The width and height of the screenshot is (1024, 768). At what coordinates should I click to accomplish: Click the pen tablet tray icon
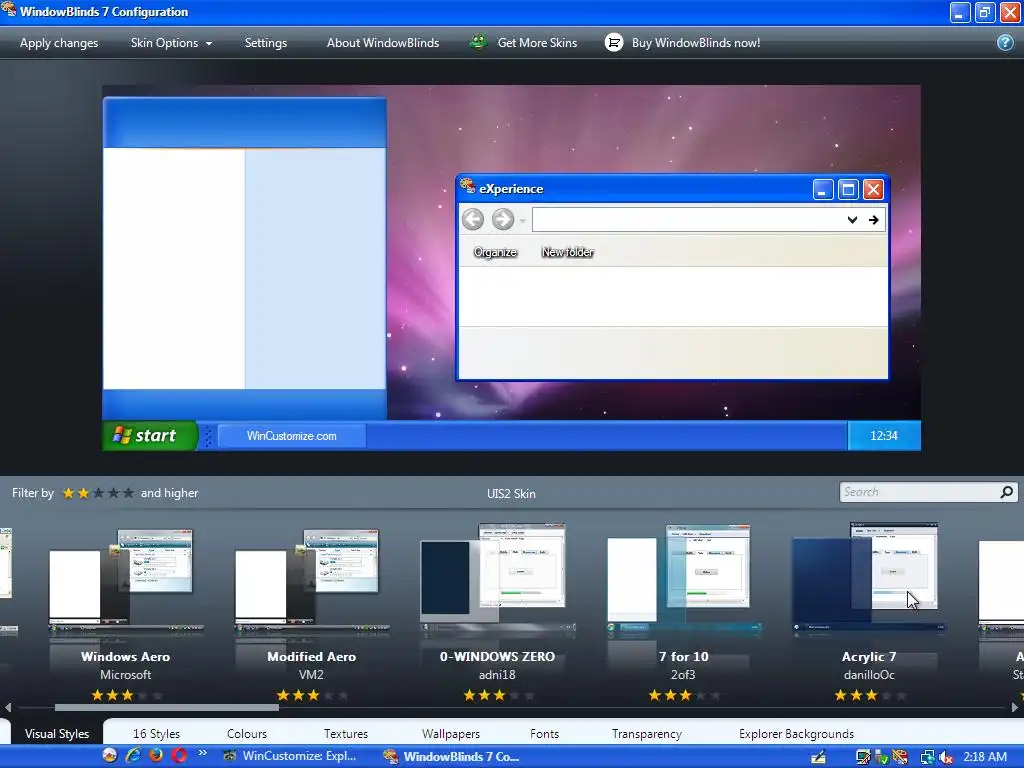[x=818, y=757]
